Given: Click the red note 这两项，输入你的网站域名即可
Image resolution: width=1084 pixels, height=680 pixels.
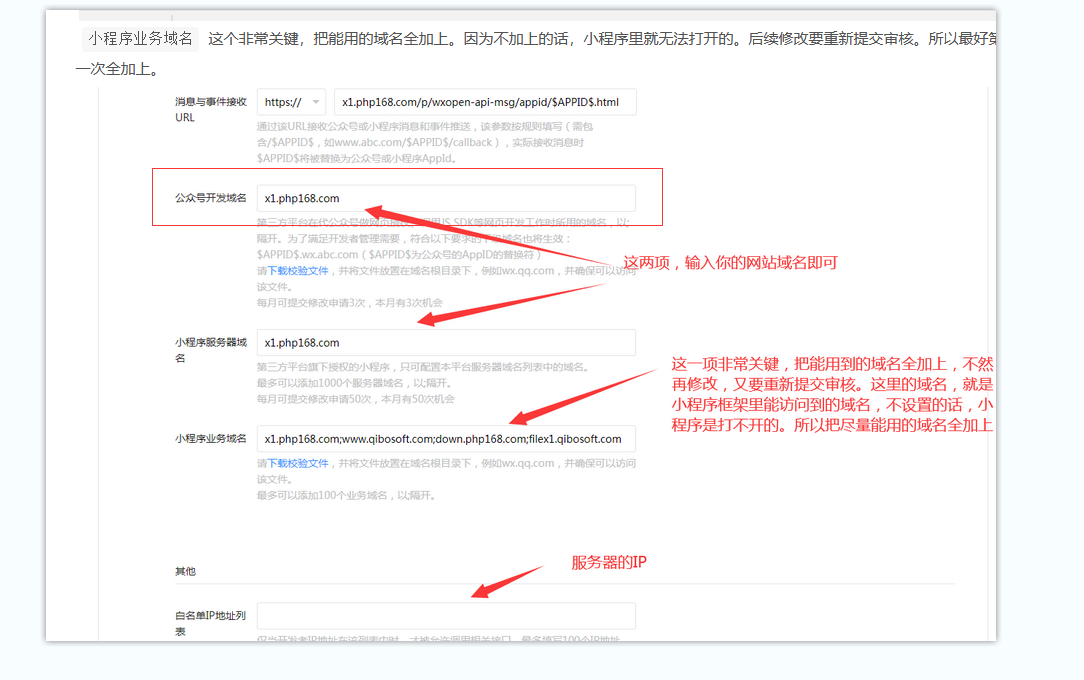Looking at the screenshot, I should 730,263.
